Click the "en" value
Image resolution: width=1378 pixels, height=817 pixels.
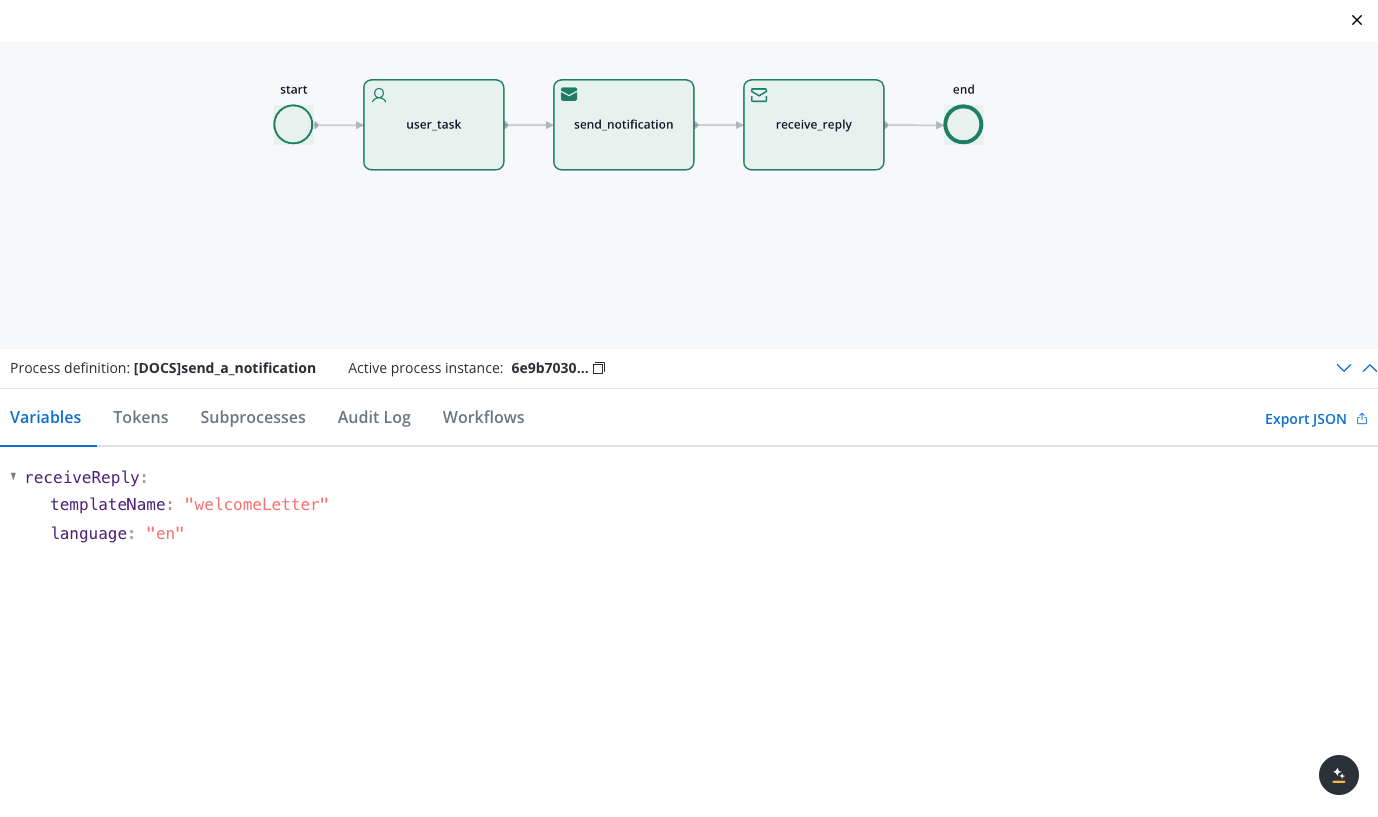click(166, 534)
